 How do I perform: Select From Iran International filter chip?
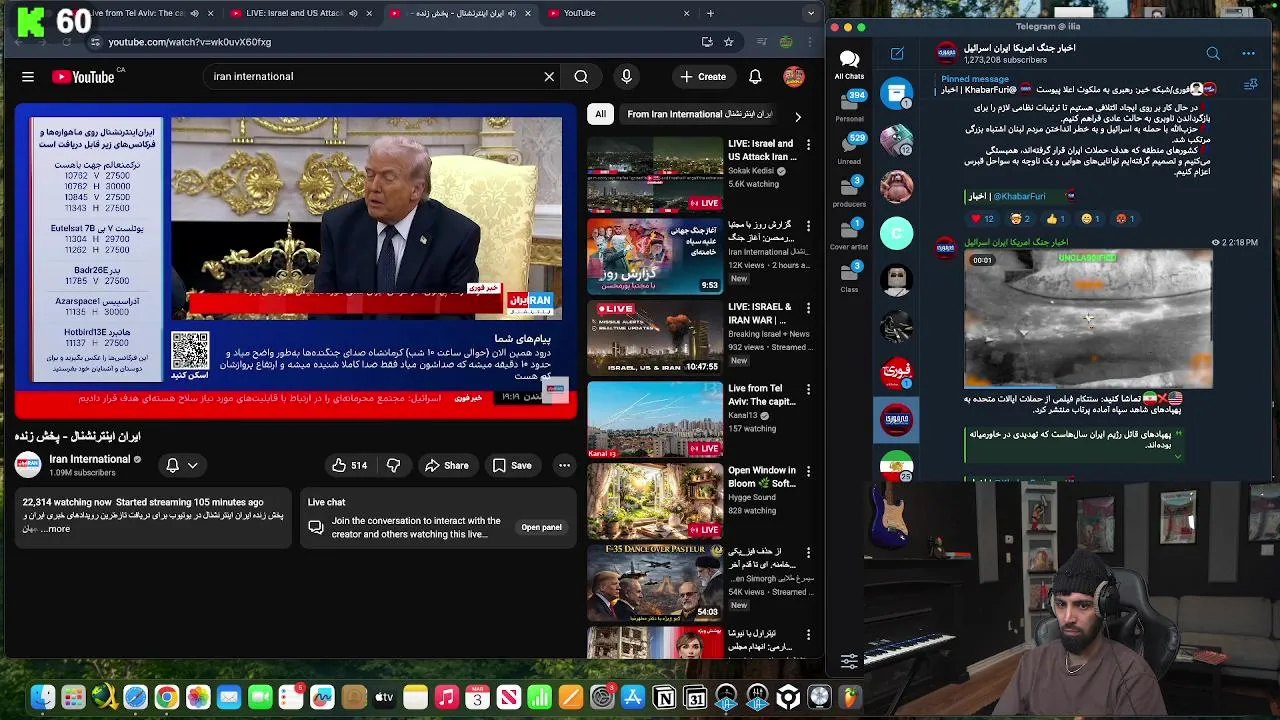point(700,114)
